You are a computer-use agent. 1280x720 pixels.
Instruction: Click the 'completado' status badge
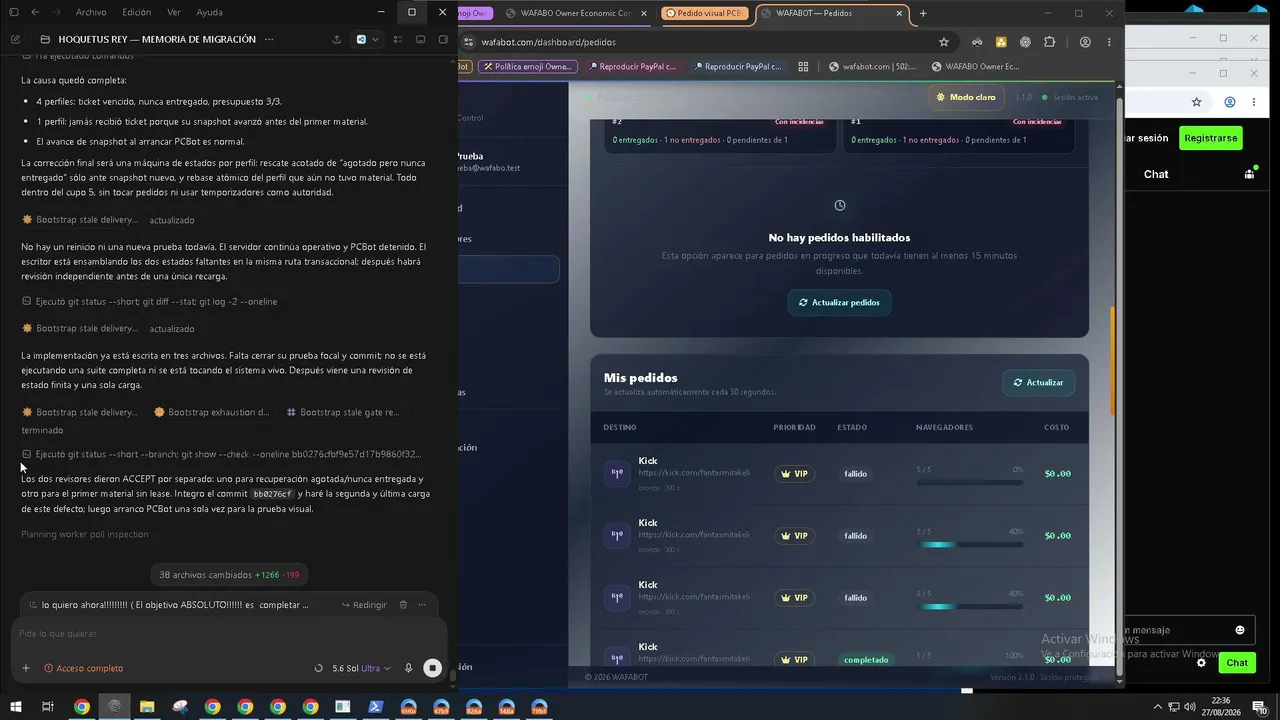pyautogui.click(x=866, y=660)
